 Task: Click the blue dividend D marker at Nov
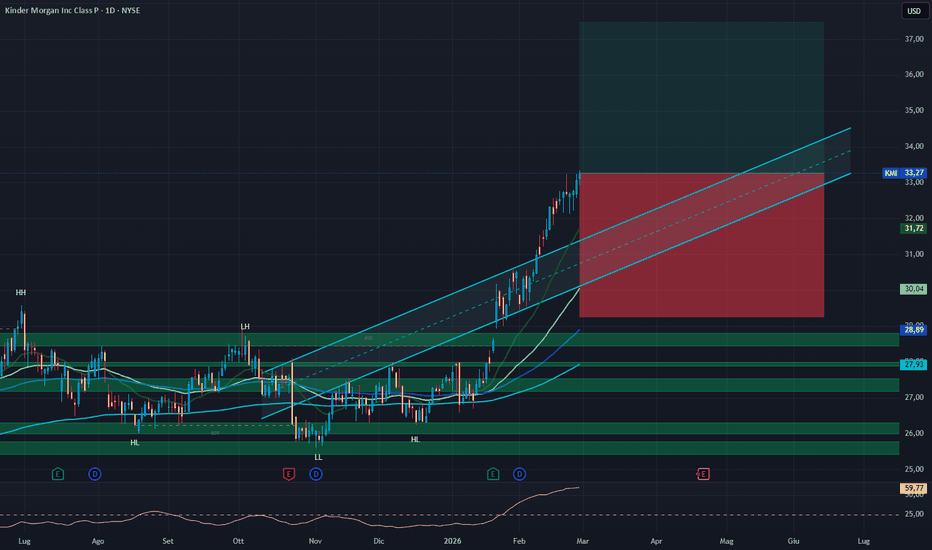tap(316, 474)
